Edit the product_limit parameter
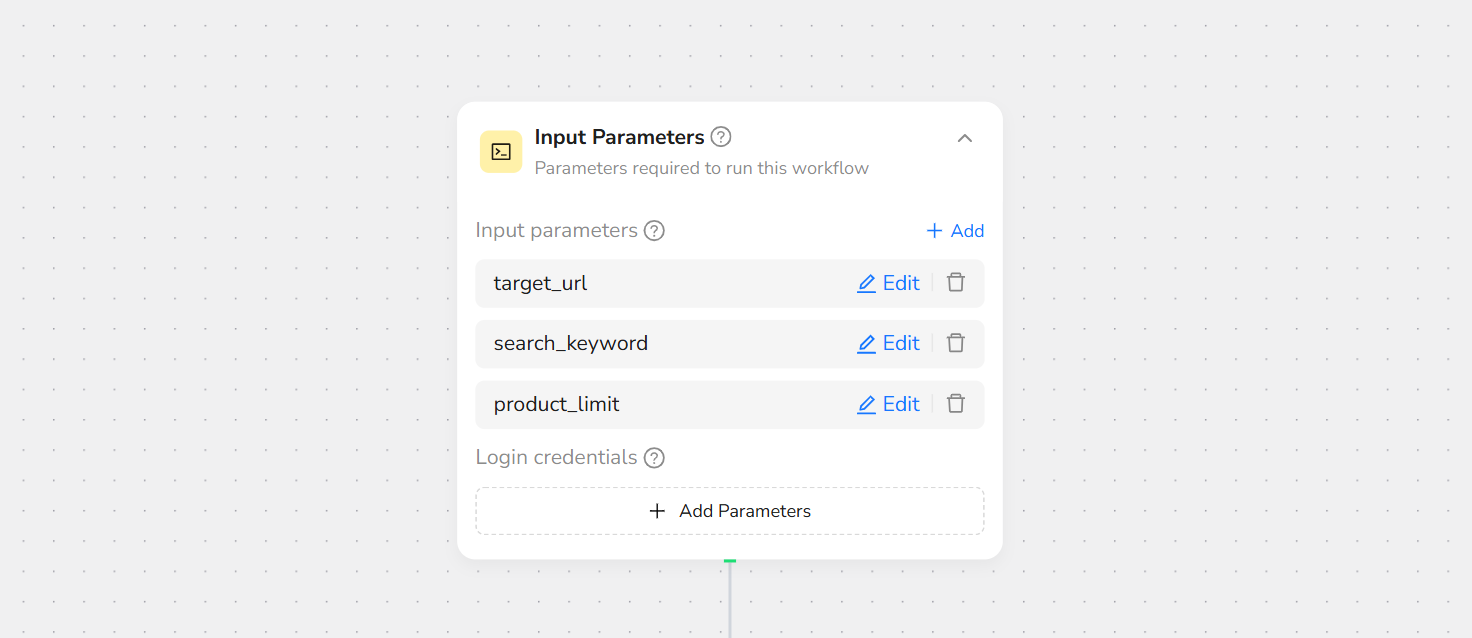This screenshot has height=638, width=1472. click(x=888, y=404)
